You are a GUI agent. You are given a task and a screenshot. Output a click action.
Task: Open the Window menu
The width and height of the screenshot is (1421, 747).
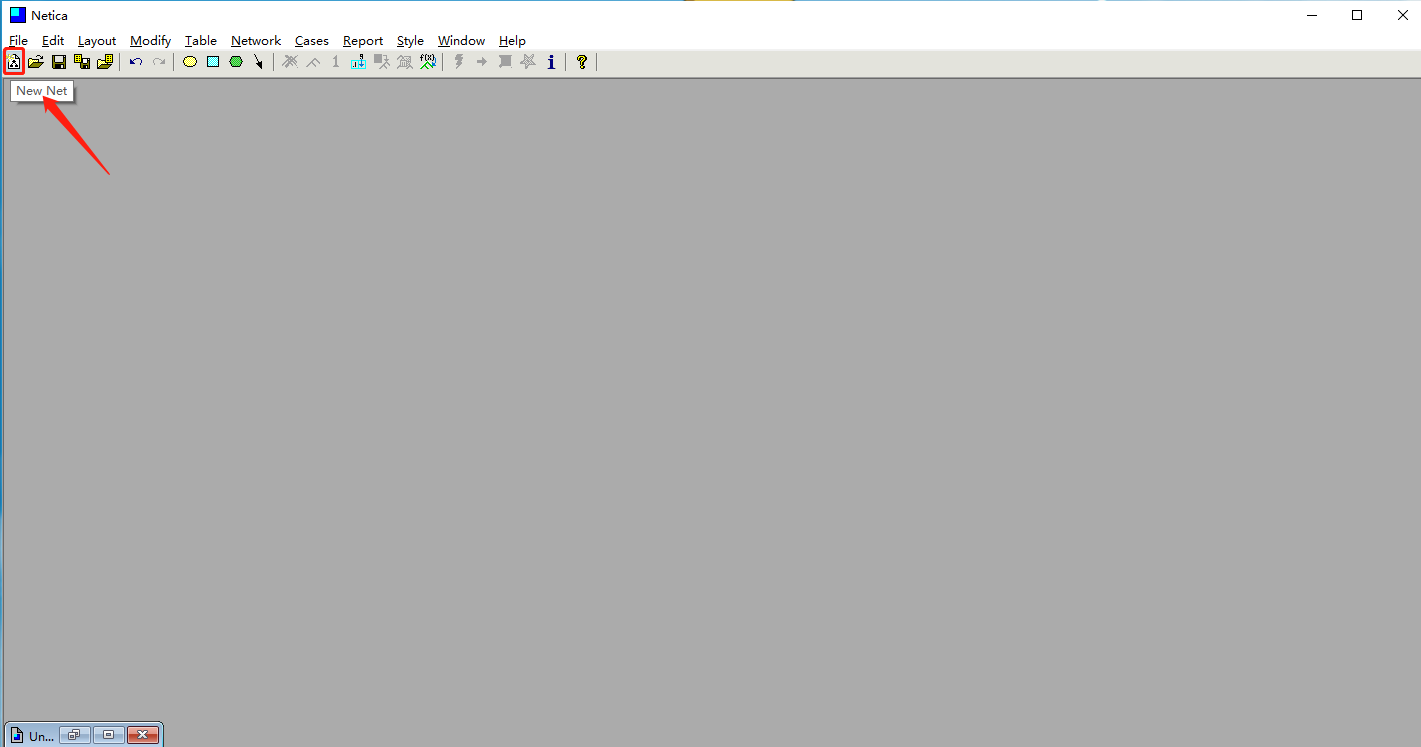coord(461,41)
